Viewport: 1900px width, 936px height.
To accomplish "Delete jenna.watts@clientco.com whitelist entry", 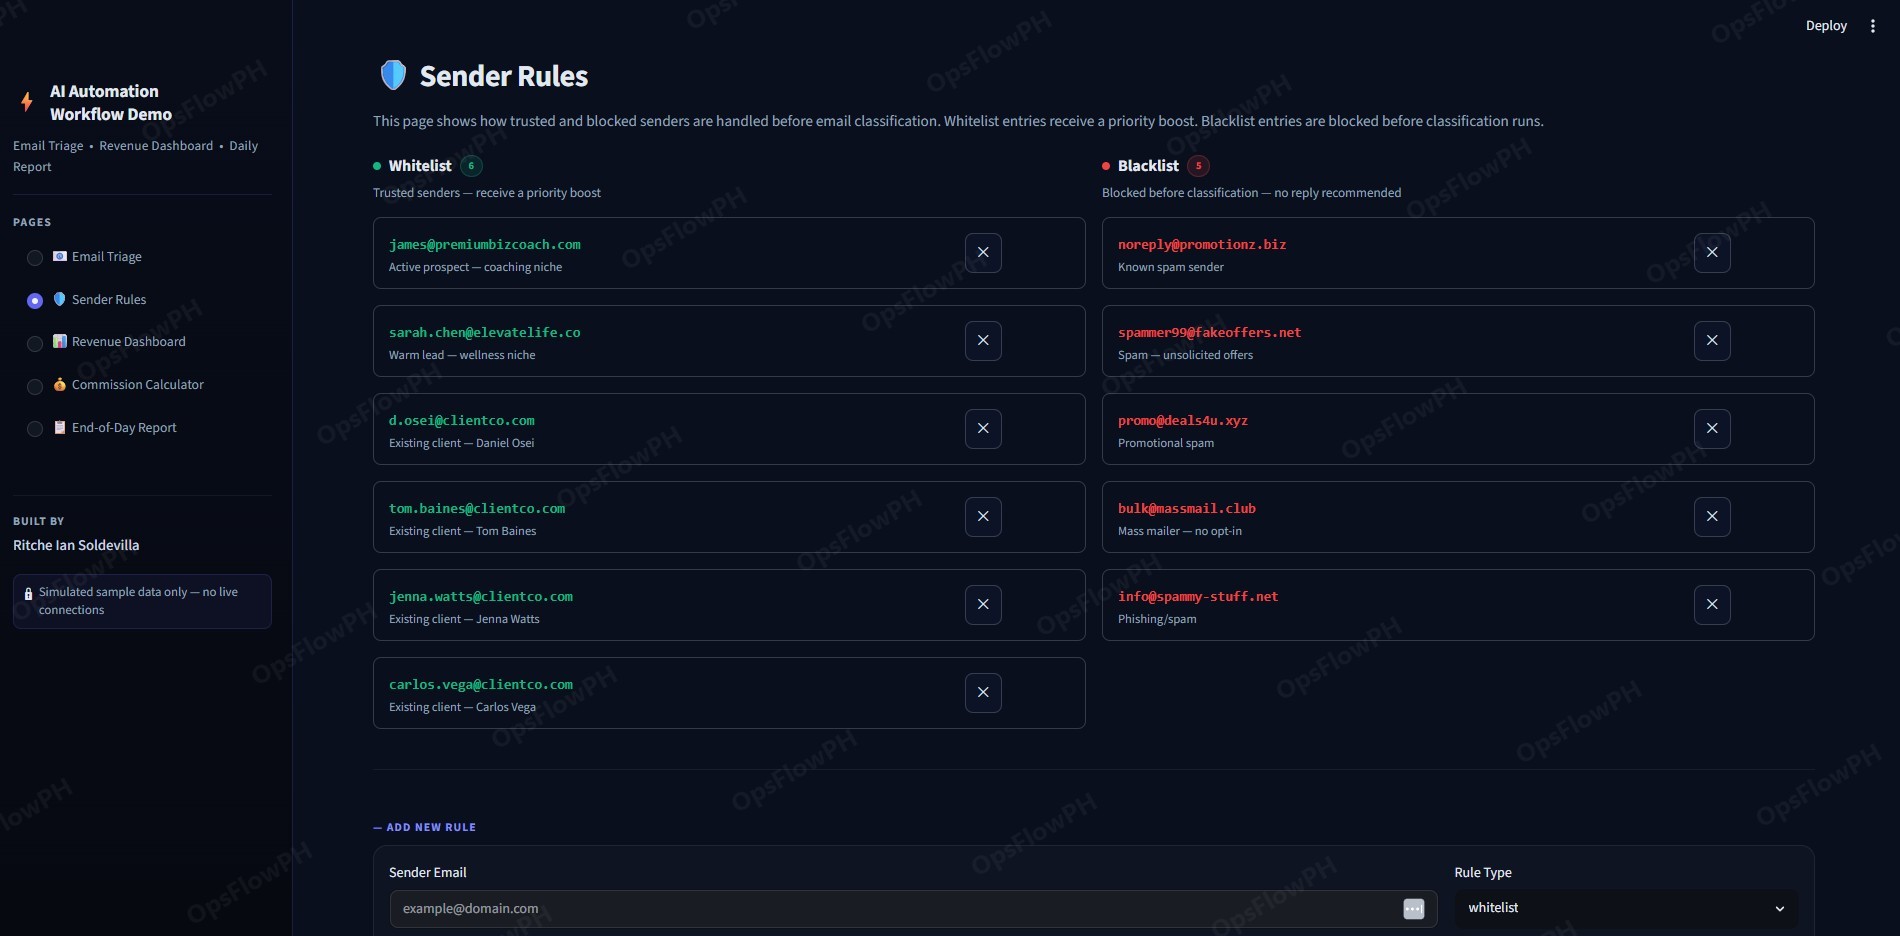I will [983, 605].
